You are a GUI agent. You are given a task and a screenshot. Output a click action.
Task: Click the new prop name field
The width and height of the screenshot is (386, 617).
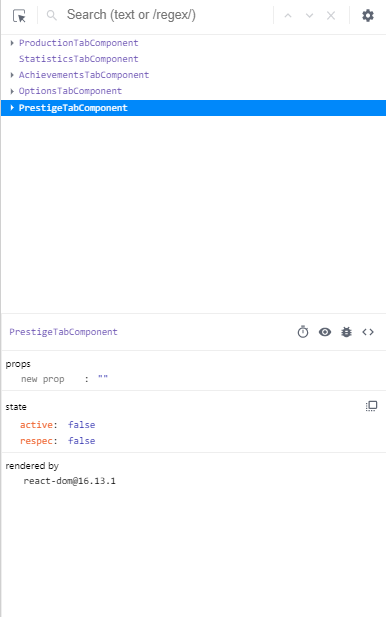pyautogui.click(x=42, y=379)
